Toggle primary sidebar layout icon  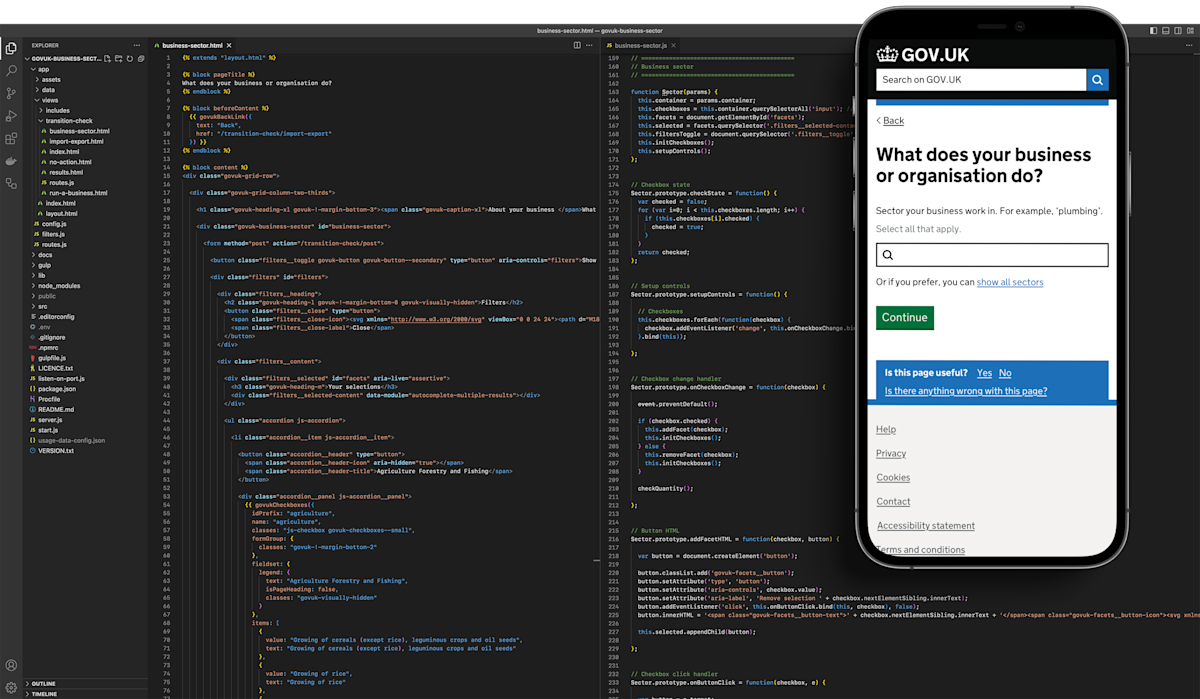[1153, 31]
